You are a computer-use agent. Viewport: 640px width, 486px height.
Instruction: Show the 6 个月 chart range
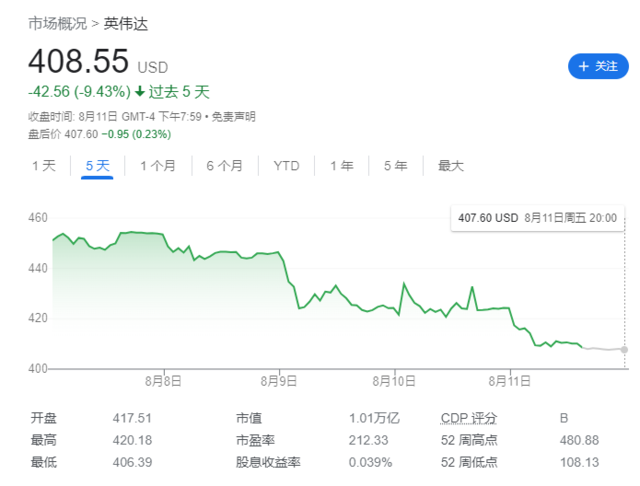tap(224, 166)
